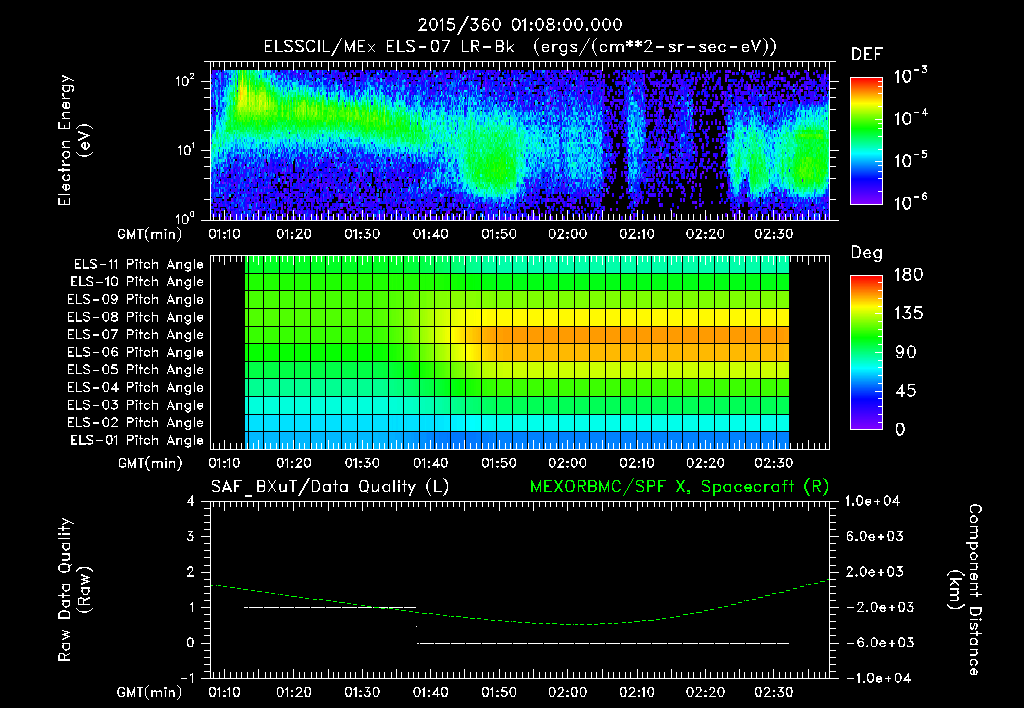Click the 2.0e+03 right axis value
1024x708 pixels.
click(876, 571)
